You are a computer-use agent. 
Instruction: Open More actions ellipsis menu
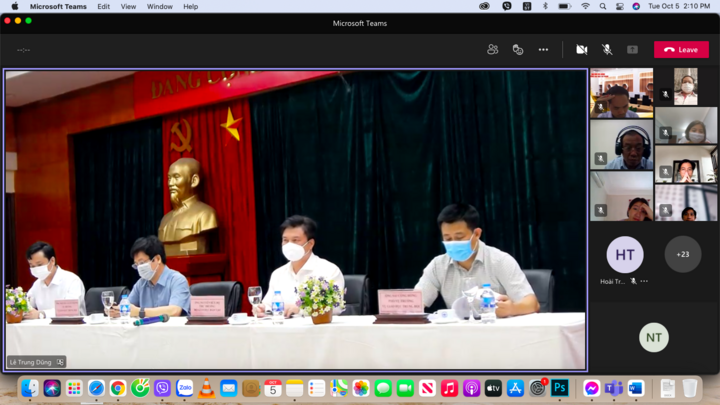pos(543,50)
